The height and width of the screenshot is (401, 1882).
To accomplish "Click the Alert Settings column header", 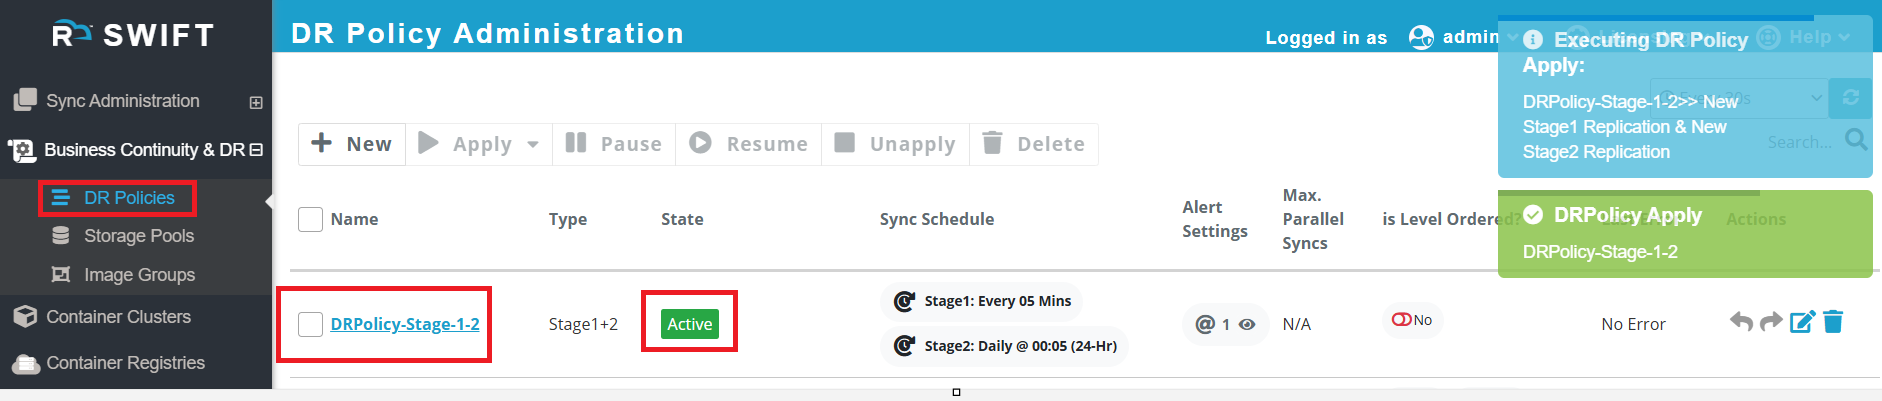I will 1215,219.
